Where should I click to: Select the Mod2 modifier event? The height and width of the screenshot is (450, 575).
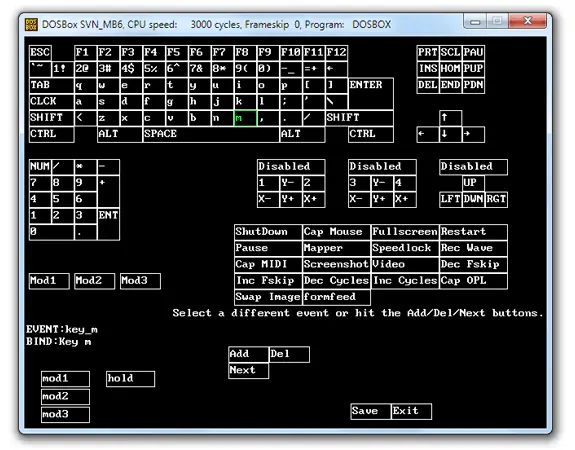point(95,281)
